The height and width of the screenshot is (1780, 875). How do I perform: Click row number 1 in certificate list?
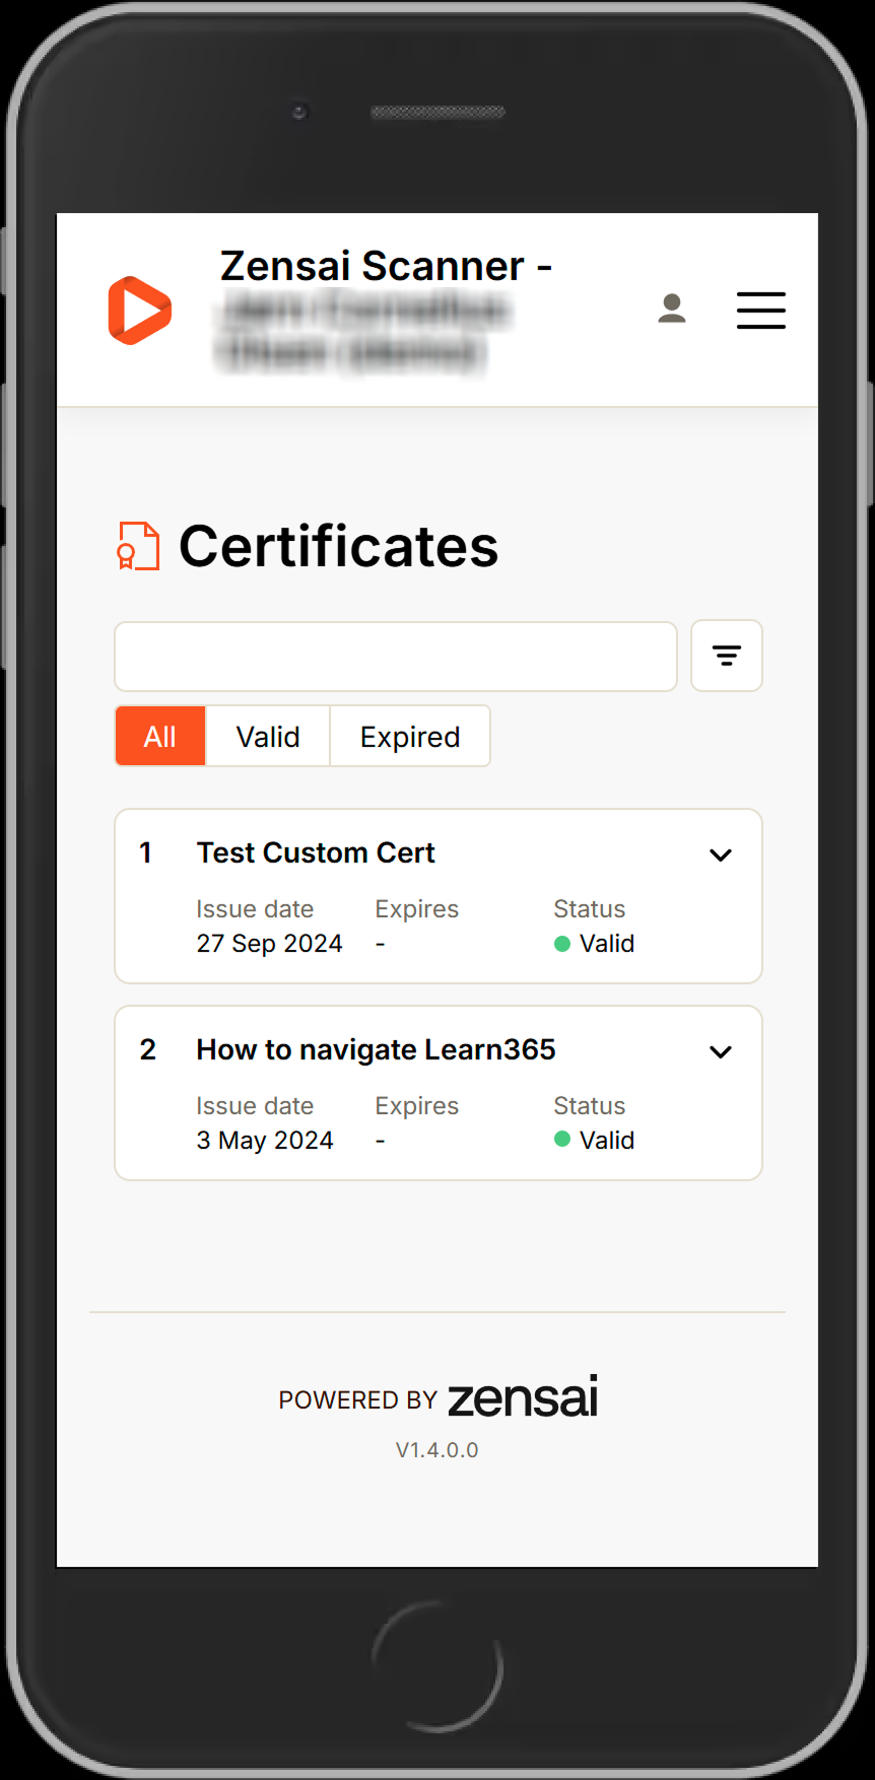pos(146,853)
